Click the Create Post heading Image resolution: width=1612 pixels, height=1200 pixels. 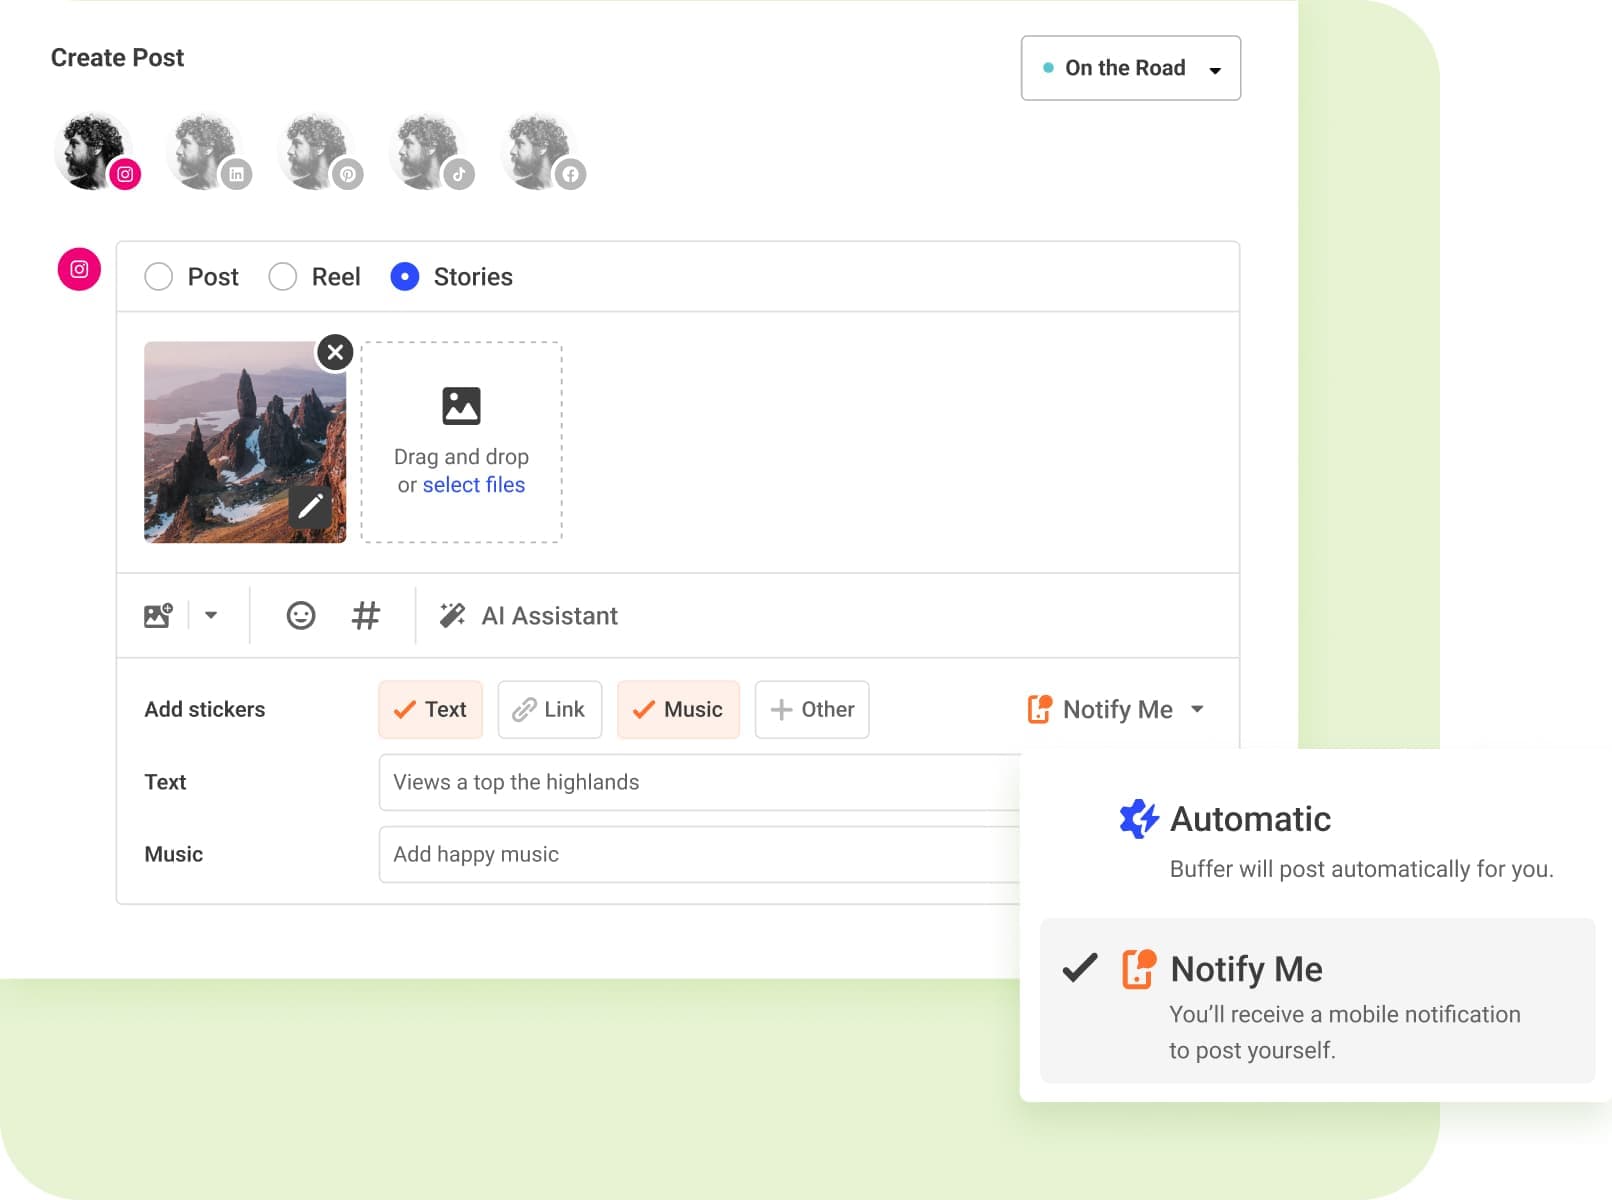pos(117,58)
